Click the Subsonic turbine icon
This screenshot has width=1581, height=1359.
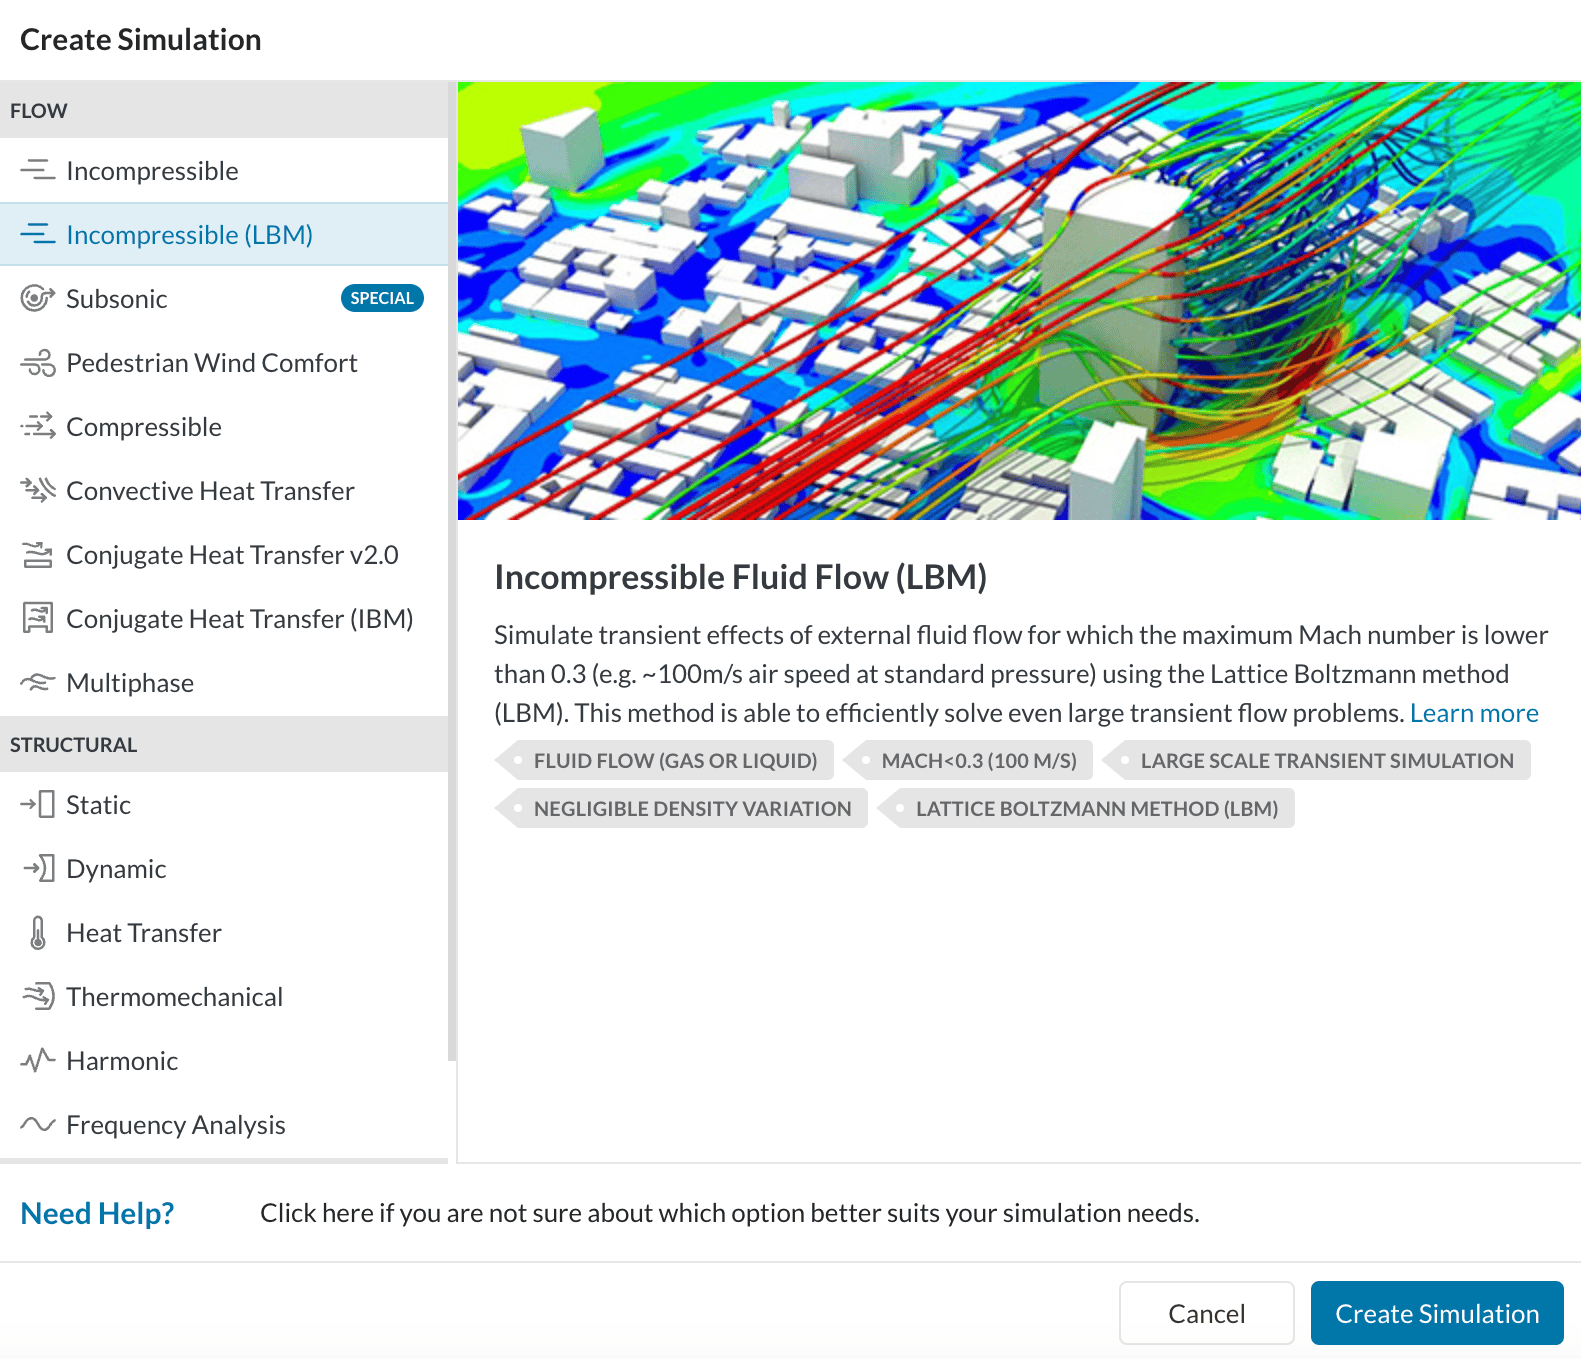point(38,299)
